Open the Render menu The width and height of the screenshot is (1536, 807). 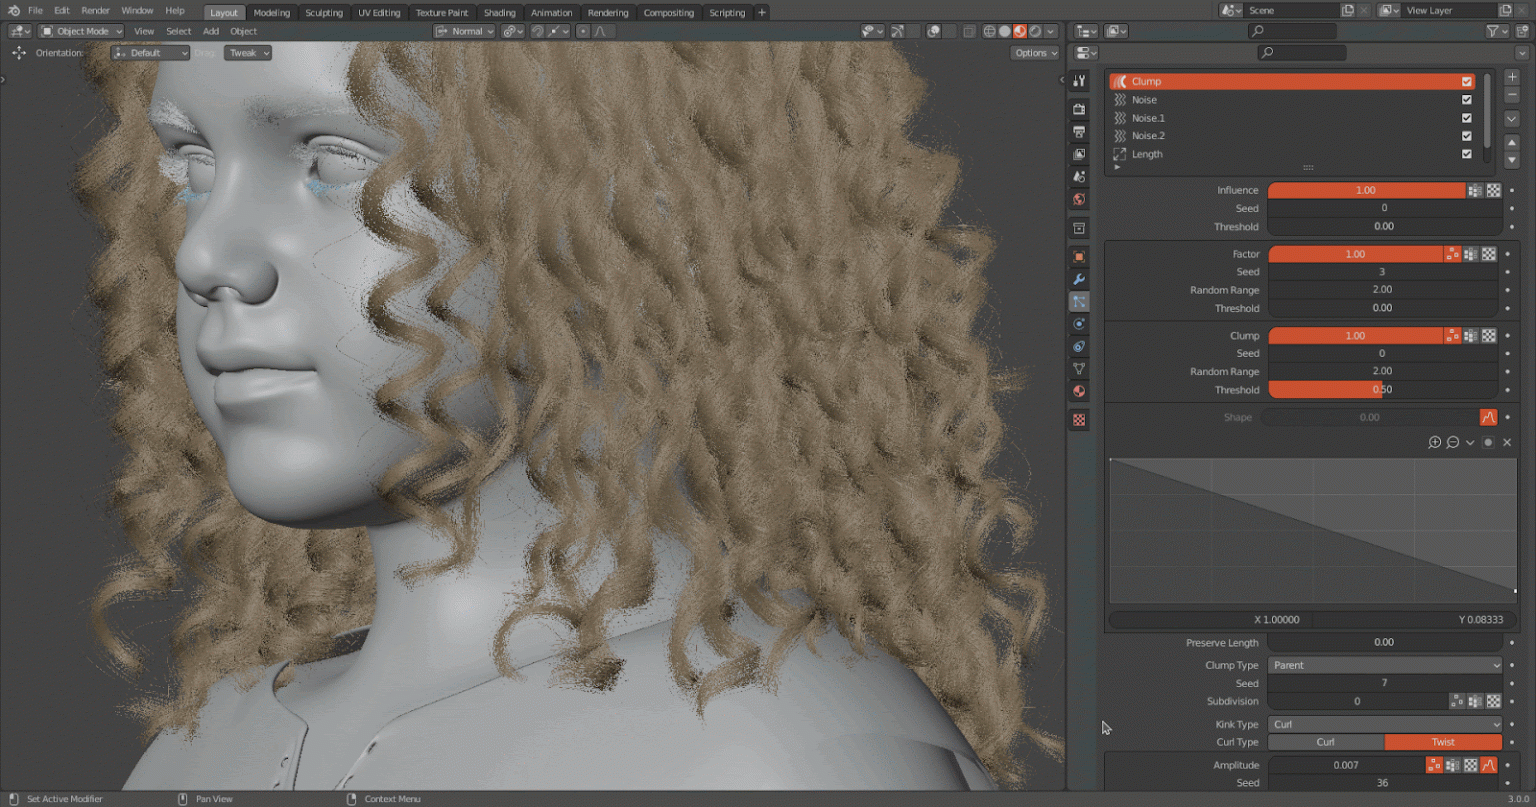click(95, 10)
